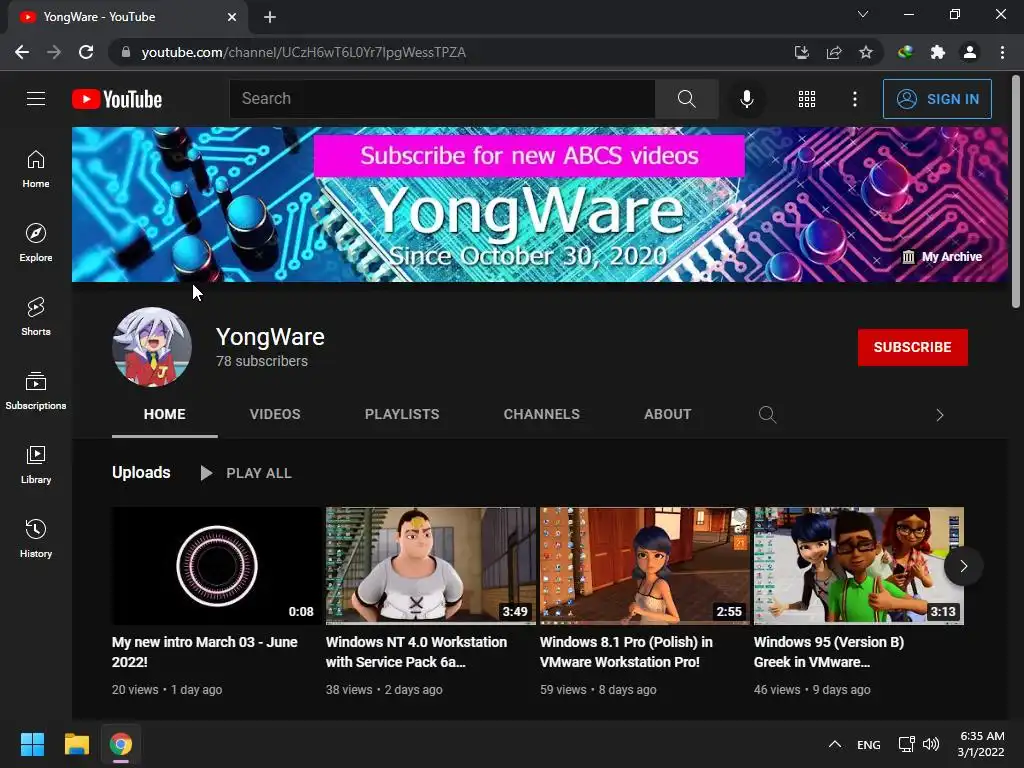
Task: Open the taskbar clock and date
Action: coord(982,744)
